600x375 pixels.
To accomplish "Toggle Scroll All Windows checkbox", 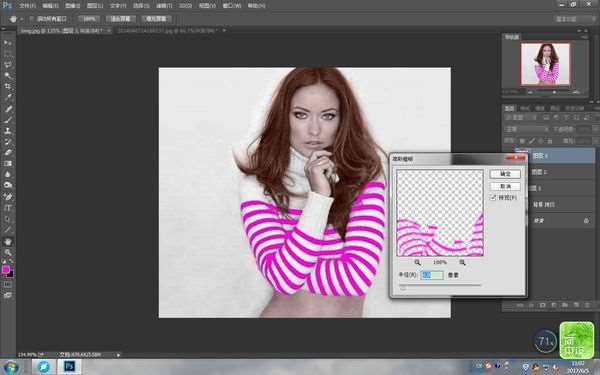I will pos(32,19).
